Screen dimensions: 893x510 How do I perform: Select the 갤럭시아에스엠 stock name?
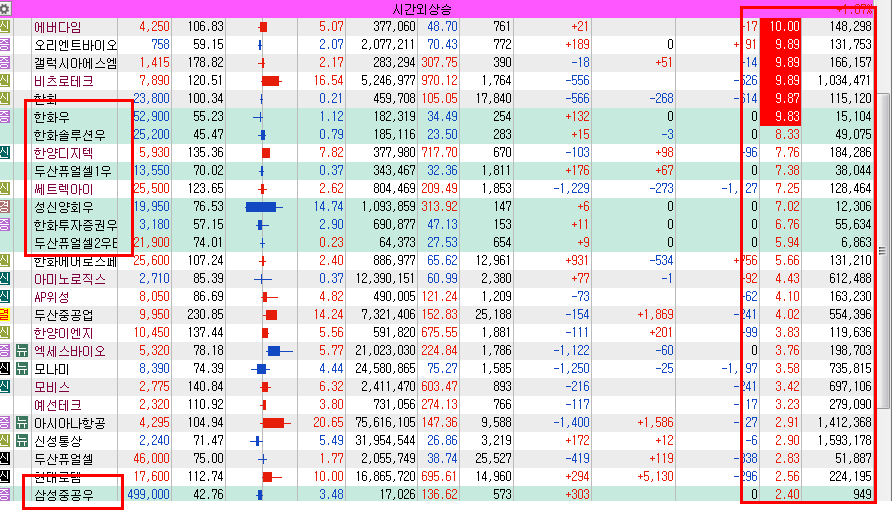click(x=75, y=63)
